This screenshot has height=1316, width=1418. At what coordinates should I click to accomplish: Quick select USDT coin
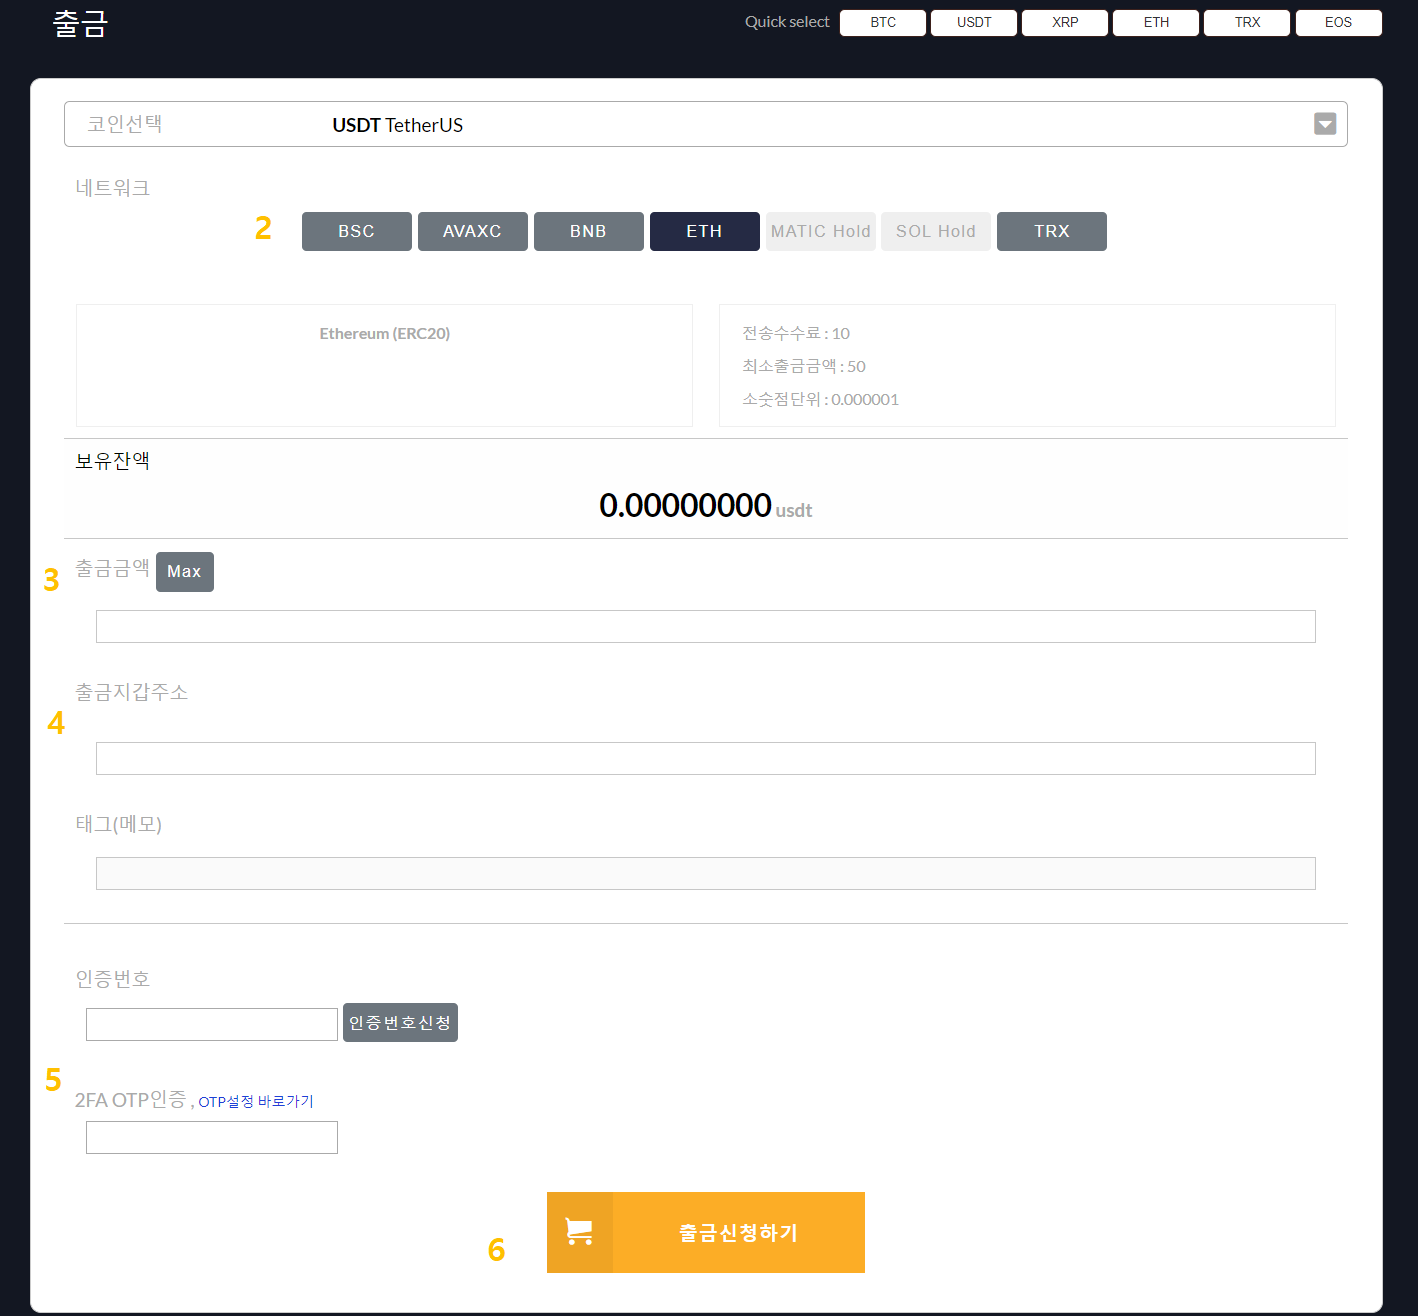click(x=973, y=22)
